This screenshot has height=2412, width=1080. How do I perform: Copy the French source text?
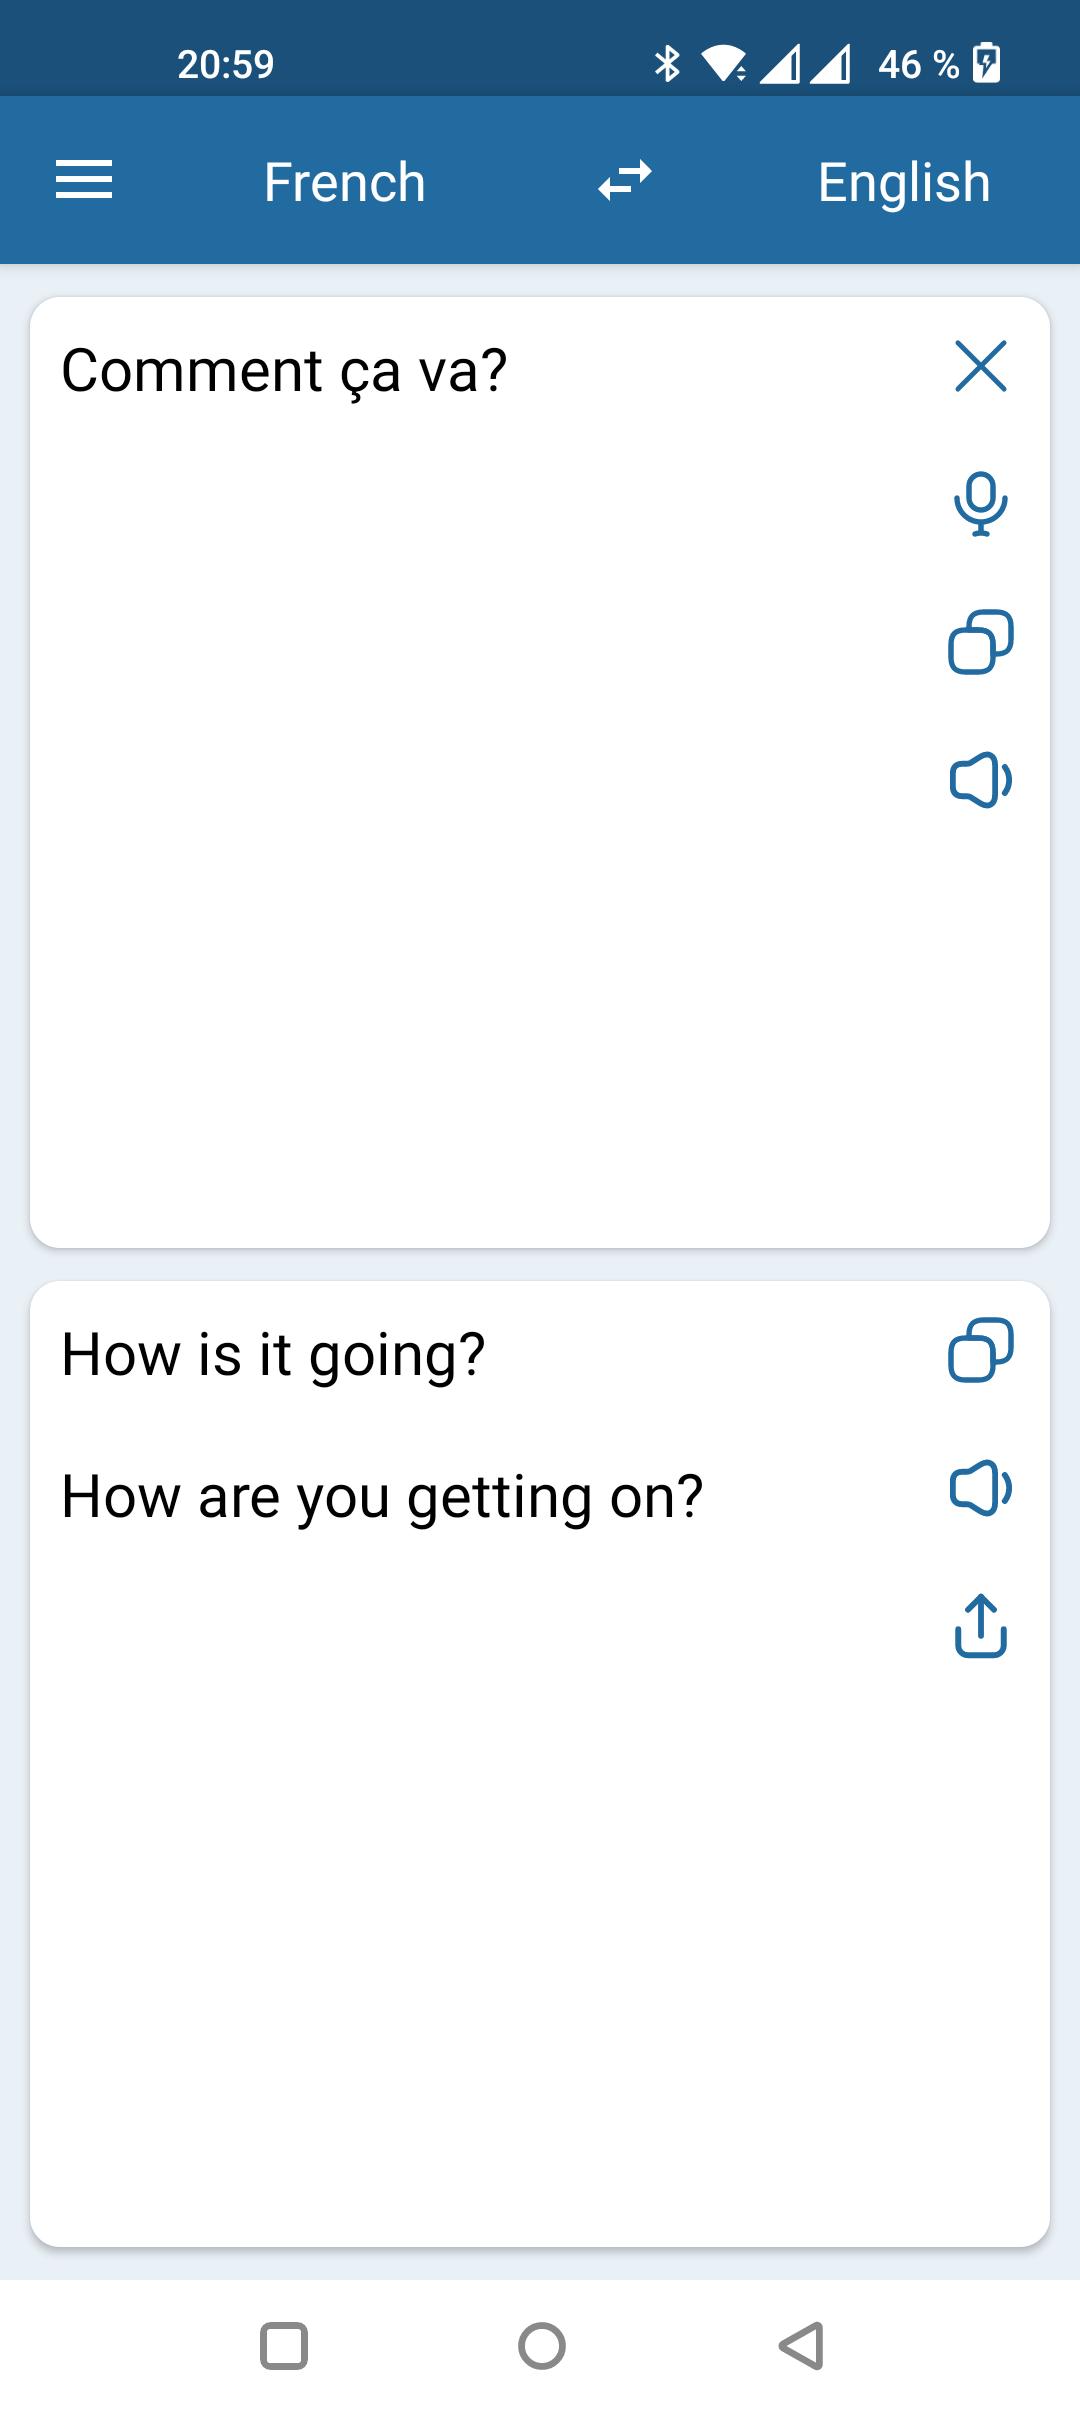981,641
